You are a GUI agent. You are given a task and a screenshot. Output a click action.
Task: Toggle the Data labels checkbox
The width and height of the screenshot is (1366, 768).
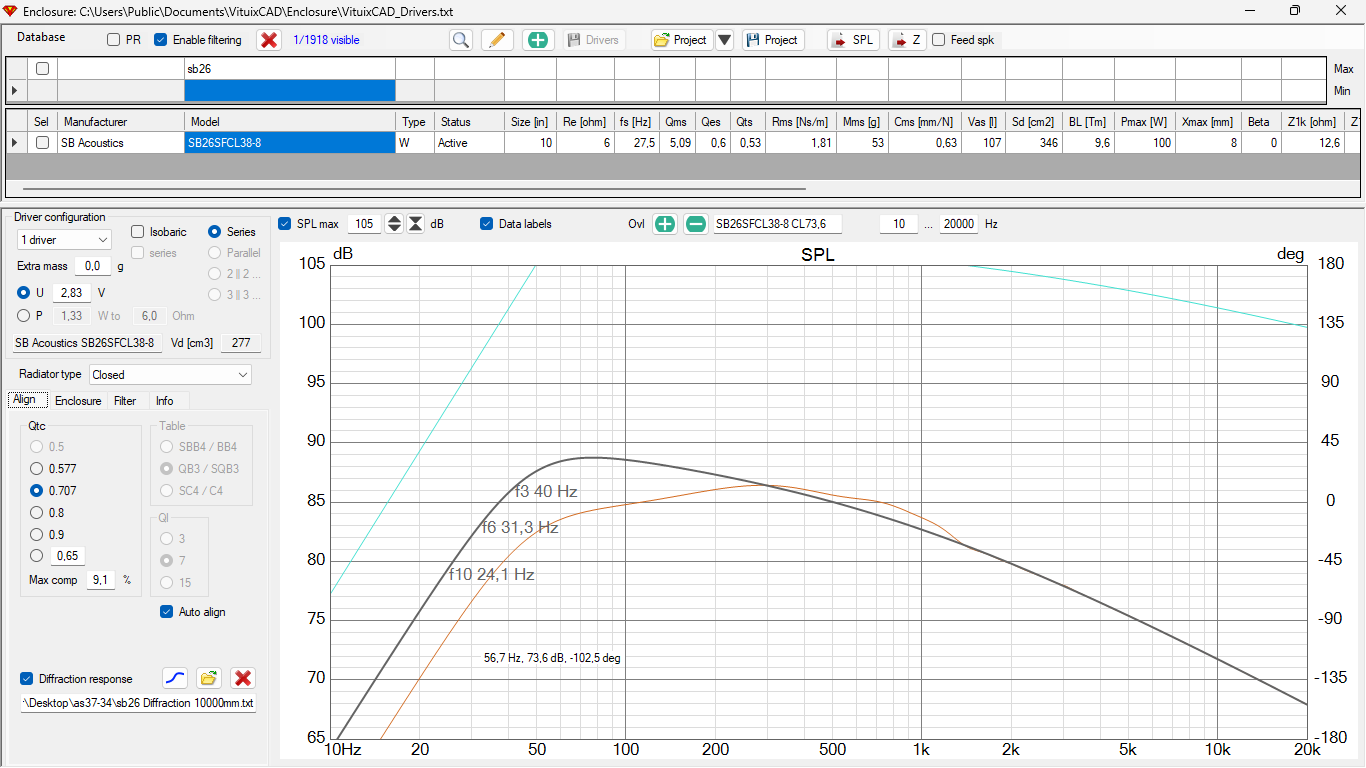pyautogui.click(x=487, y=224)
